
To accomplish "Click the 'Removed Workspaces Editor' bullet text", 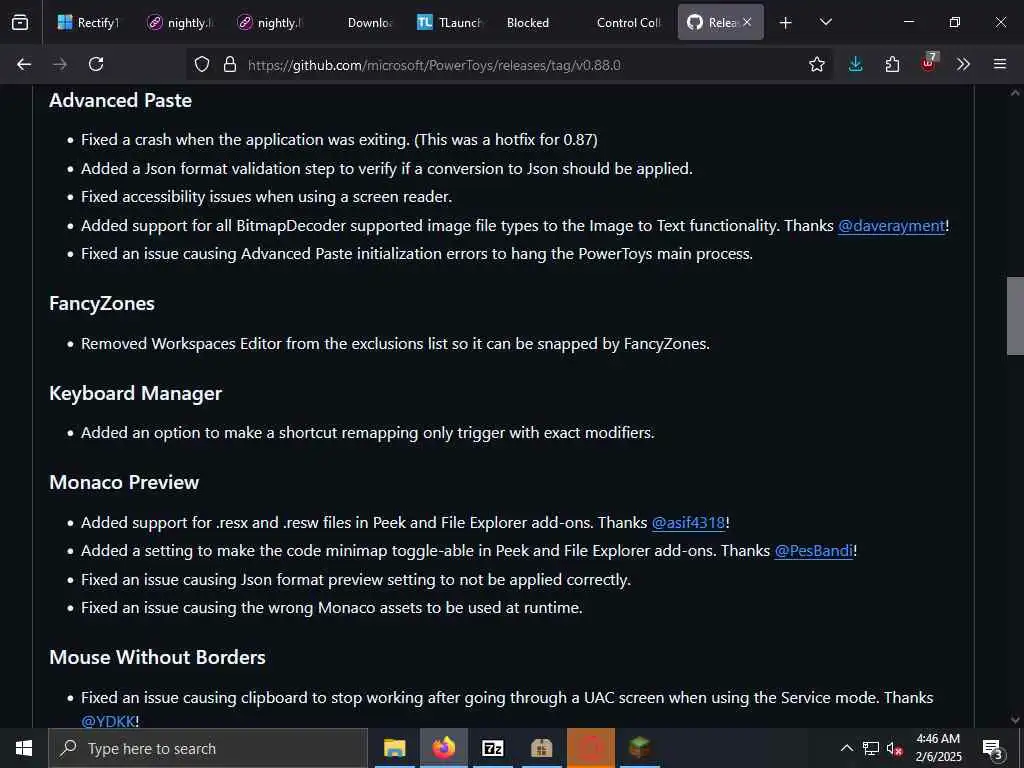I will (x=395, y=344).
